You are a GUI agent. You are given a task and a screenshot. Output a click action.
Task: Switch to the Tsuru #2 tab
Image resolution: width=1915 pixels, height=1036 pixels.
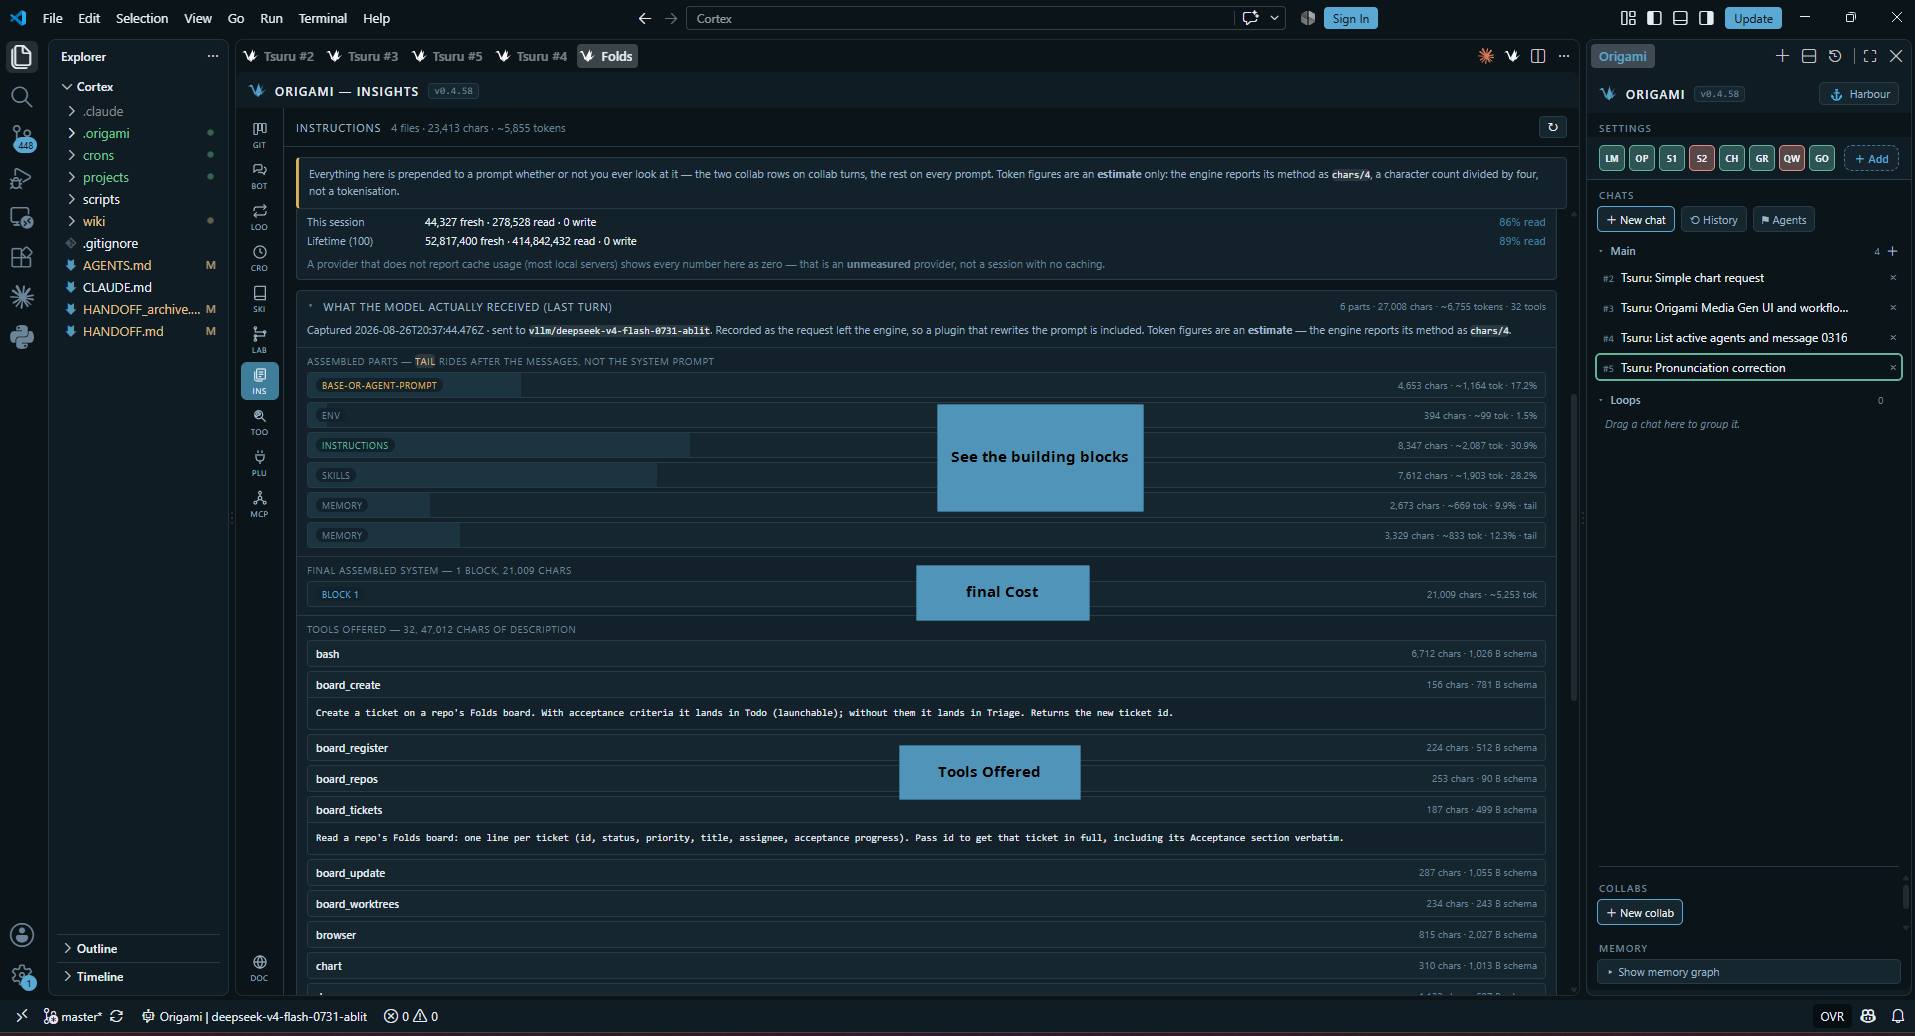coord(279,56)
